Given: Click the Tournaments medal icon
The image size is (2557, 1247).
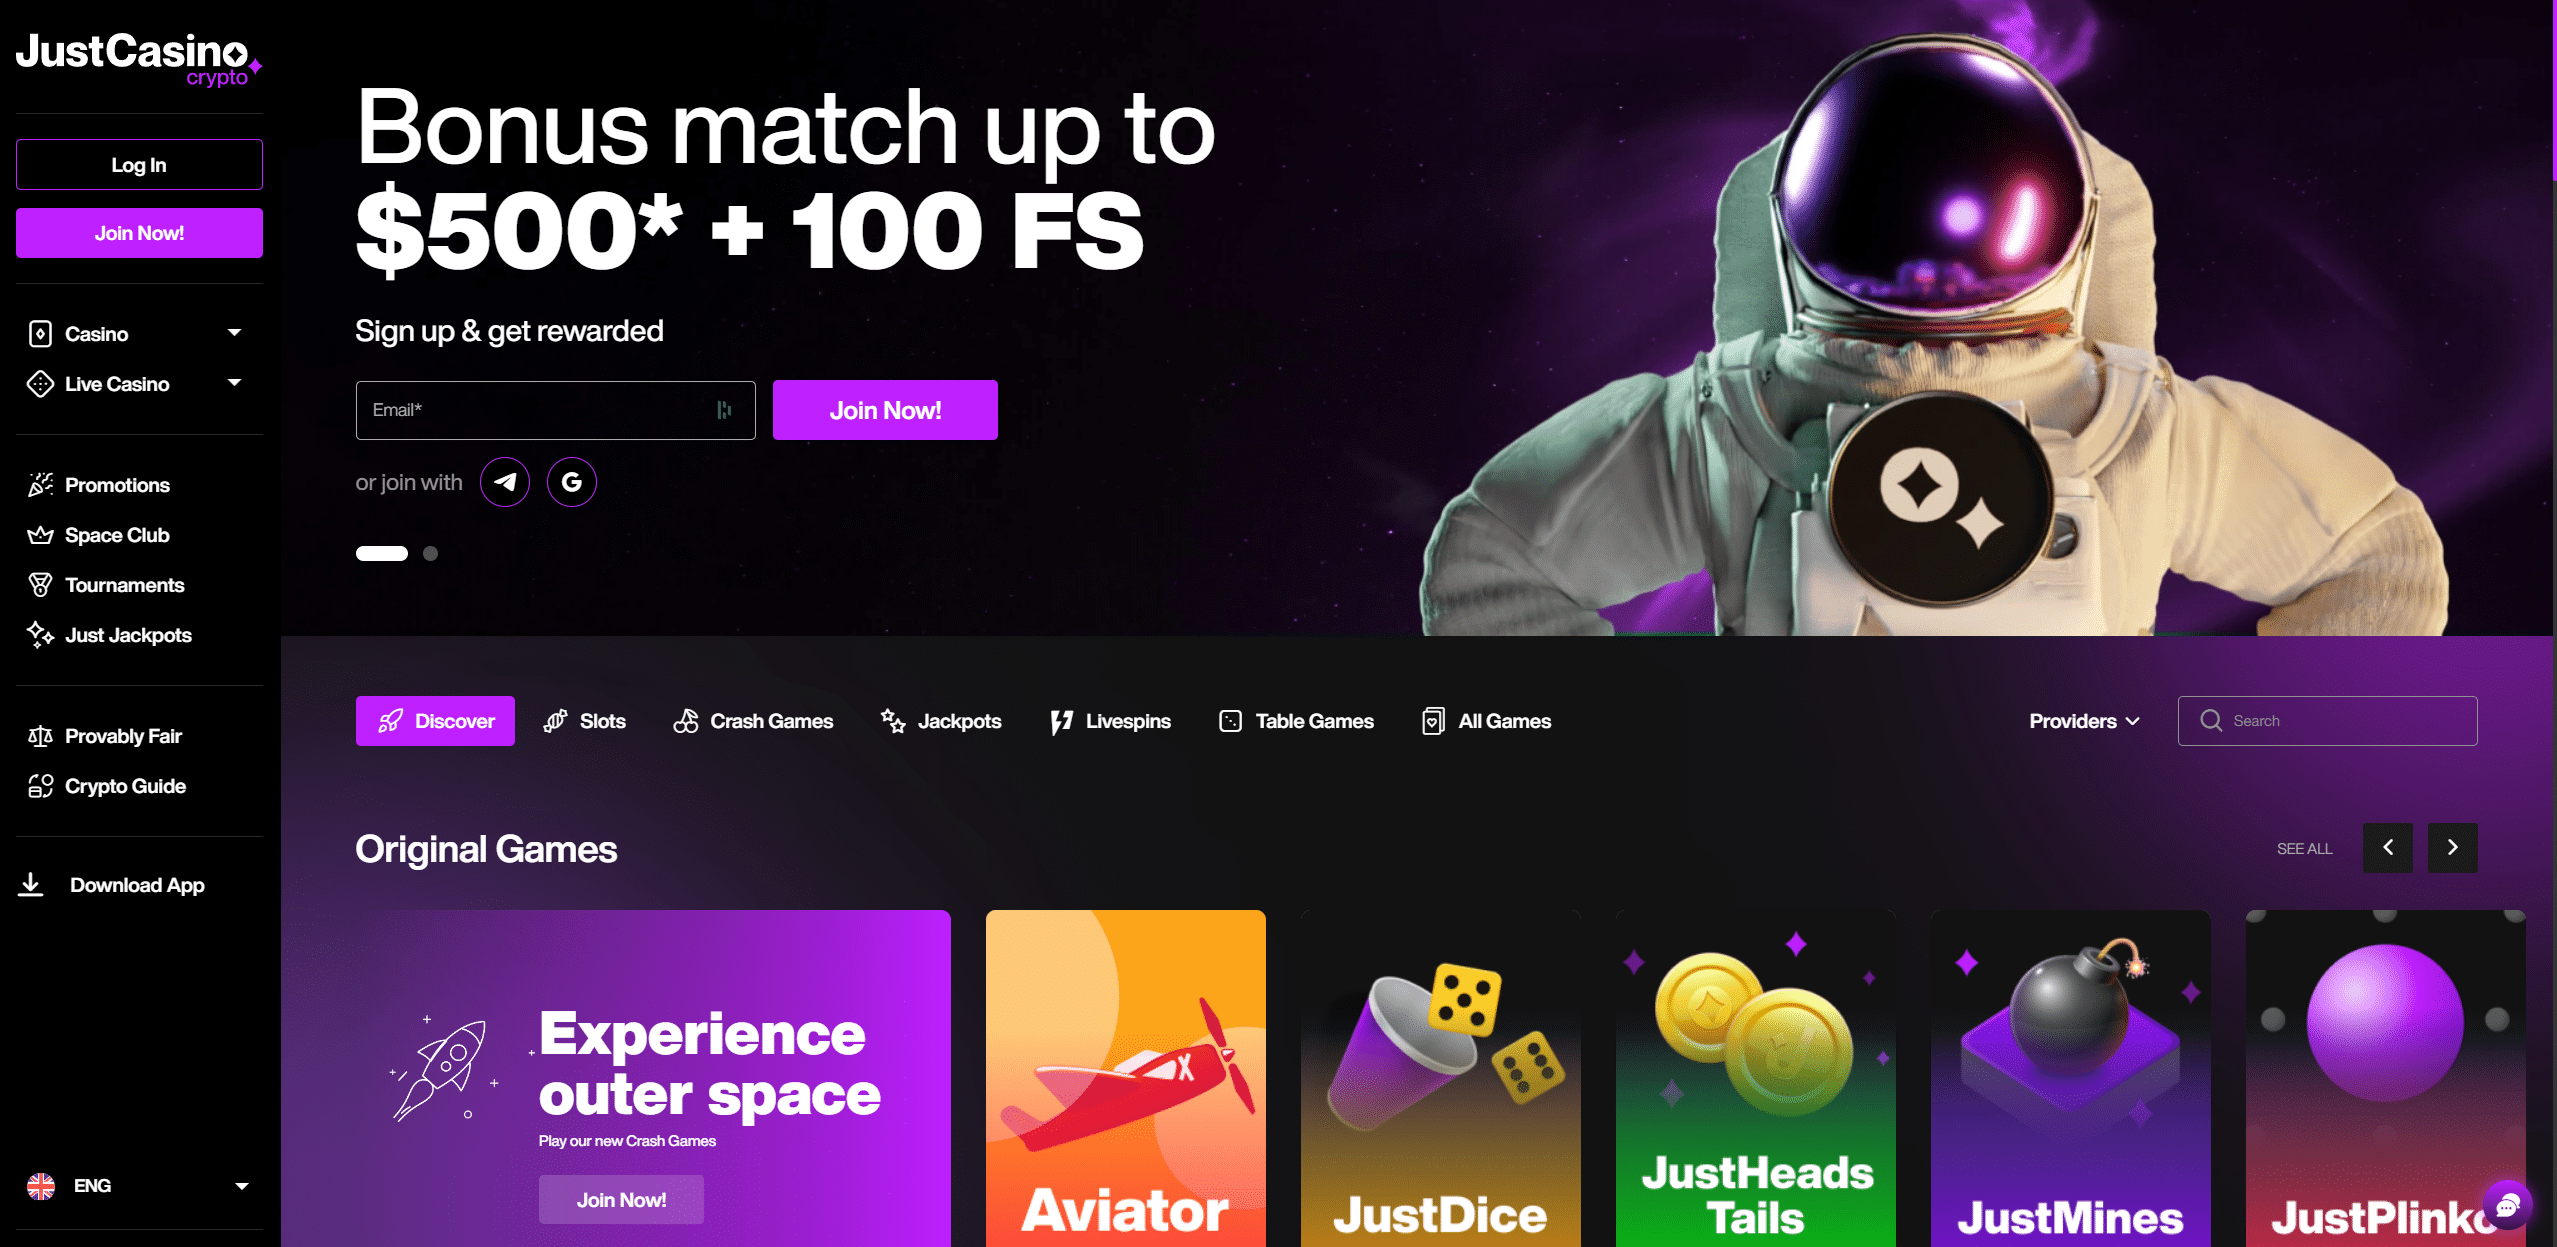Looking at the screenshot, I should coord(40,585).
